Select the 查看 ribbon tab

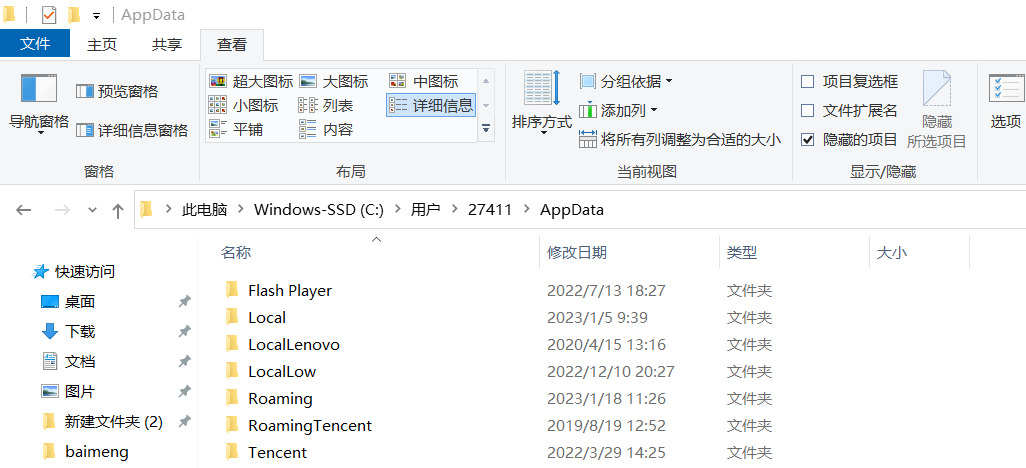click(232, 45)
